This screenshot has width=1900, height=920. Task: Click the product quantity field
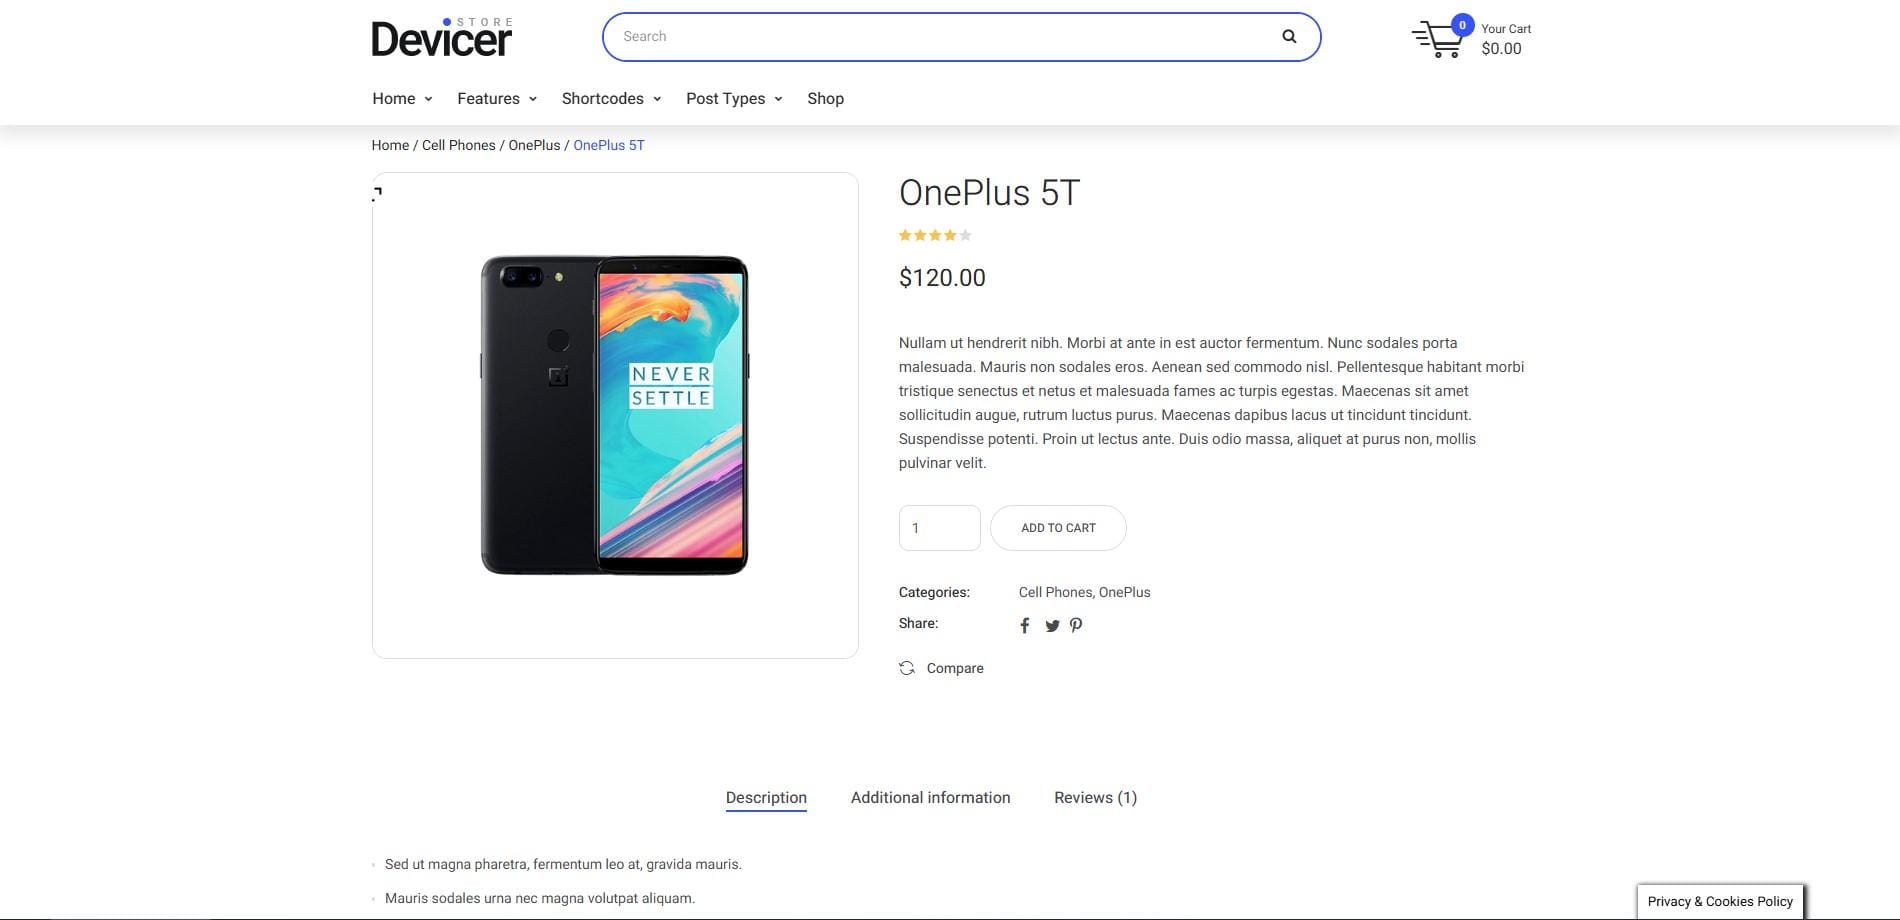(x=939, y=528)
